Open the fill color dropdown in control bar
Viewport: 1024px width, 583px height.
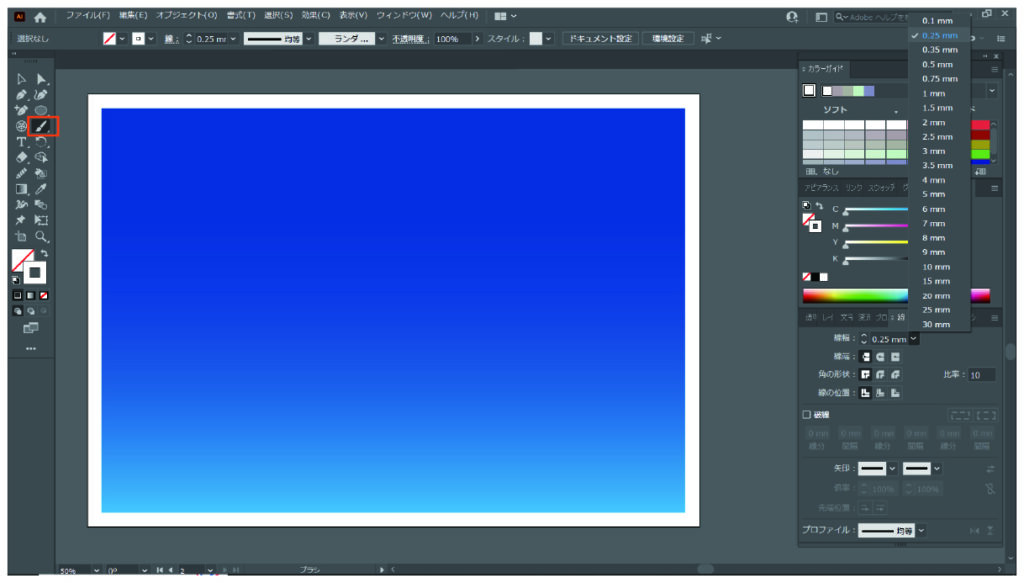tap(121, 39)
